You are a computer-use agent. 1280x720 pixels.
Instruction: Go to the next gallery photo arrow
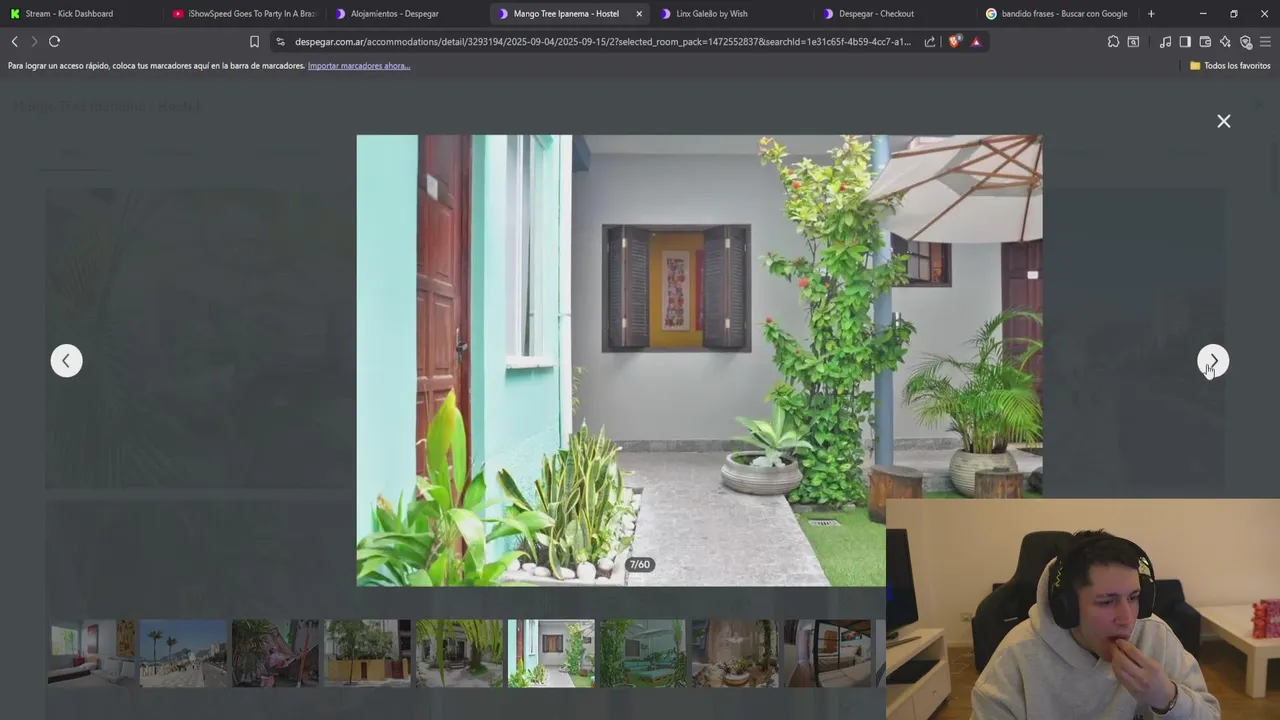click(x=1213, y=361)
